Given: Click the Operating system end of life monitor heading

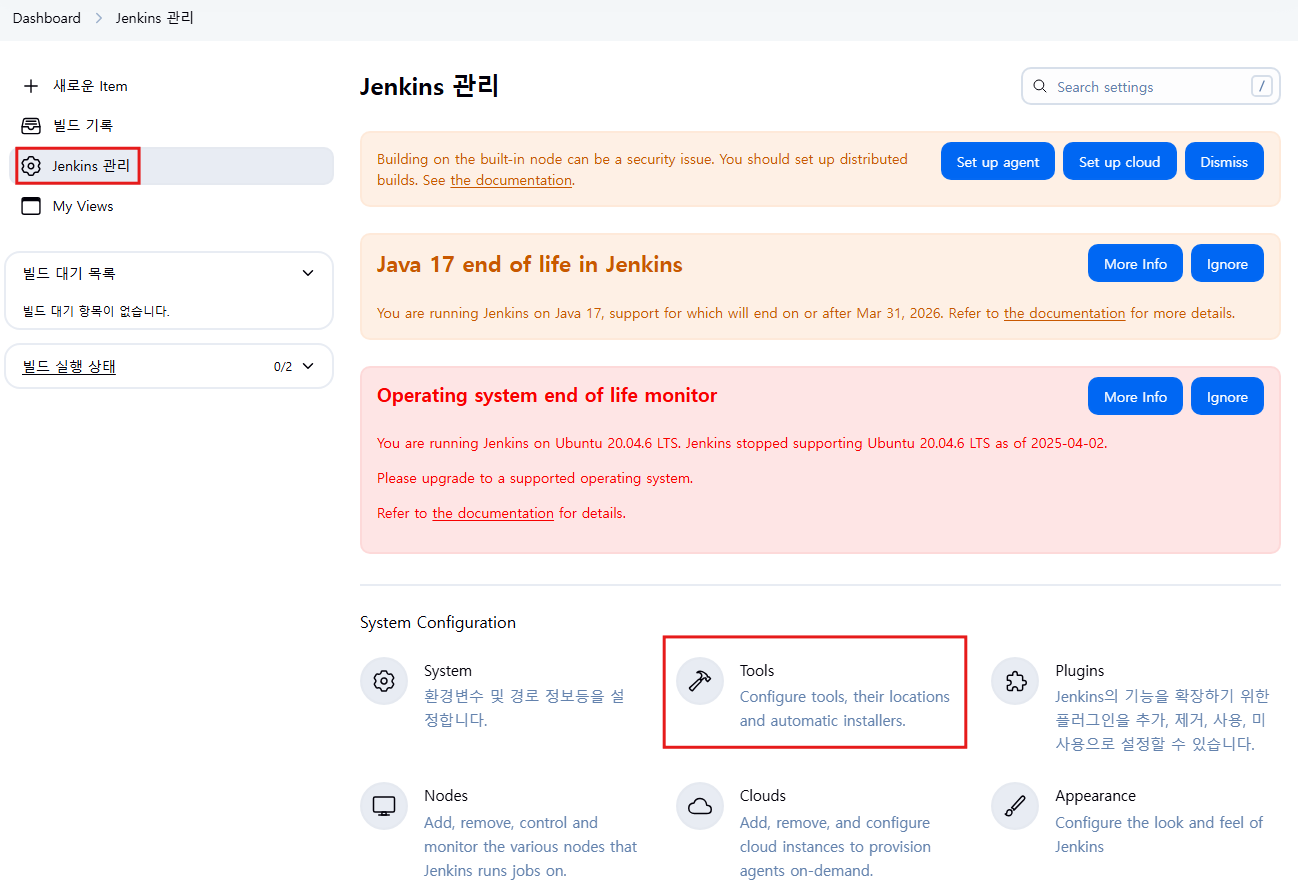Looking at the screenshot, I should coord(547,395).
